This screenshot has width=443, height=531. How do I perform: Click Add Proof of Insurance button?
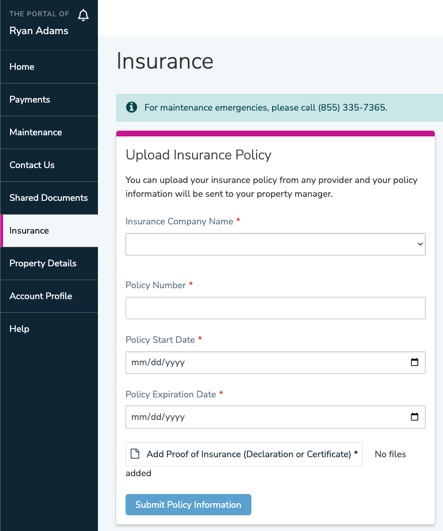(x=244, y=454)
